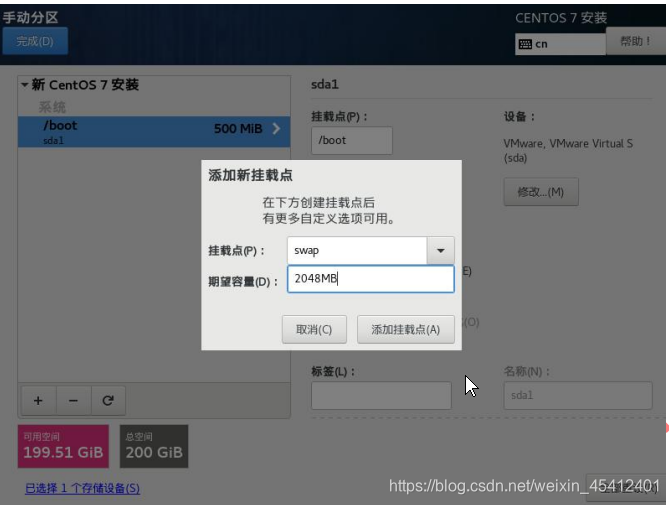Click the sda1 heading on right panel
This screenshot has width=669, height=505.
coord(325,84)
